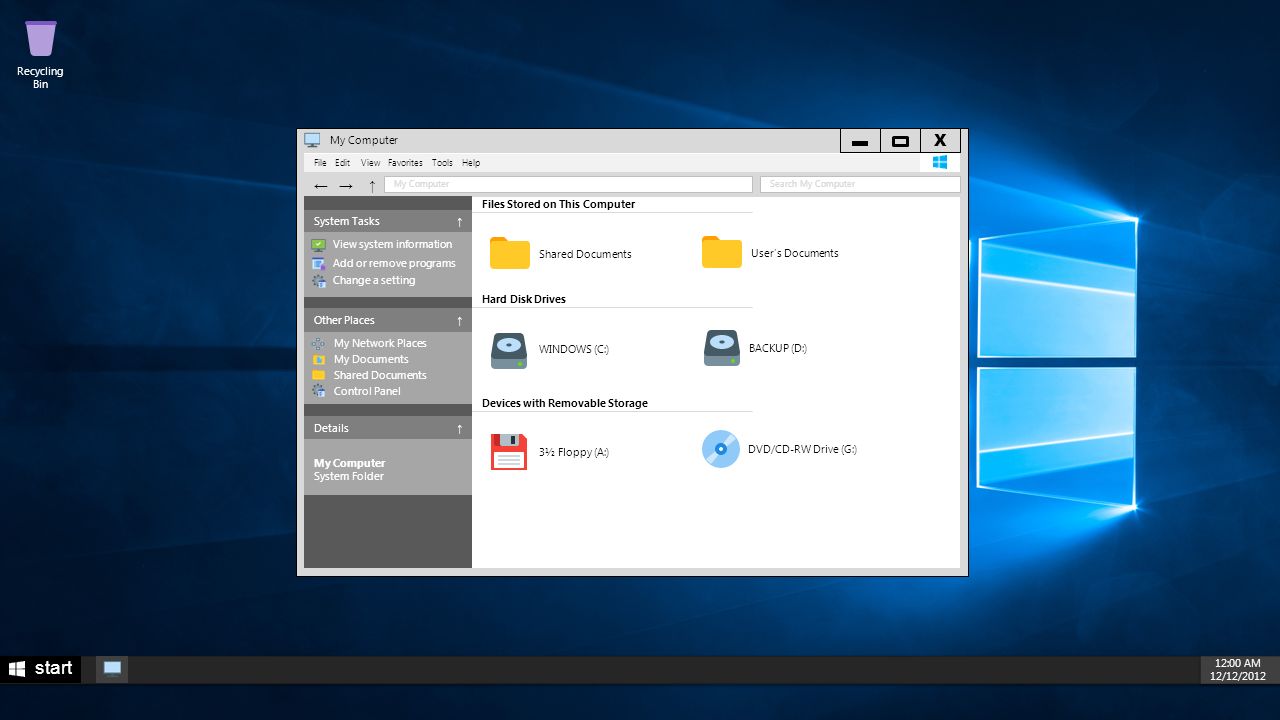This screenshot has height=720, width=1280.
Task: Open the Recycling Bin desktop icon
Action: pyautogui.click(x=41, y=40)
